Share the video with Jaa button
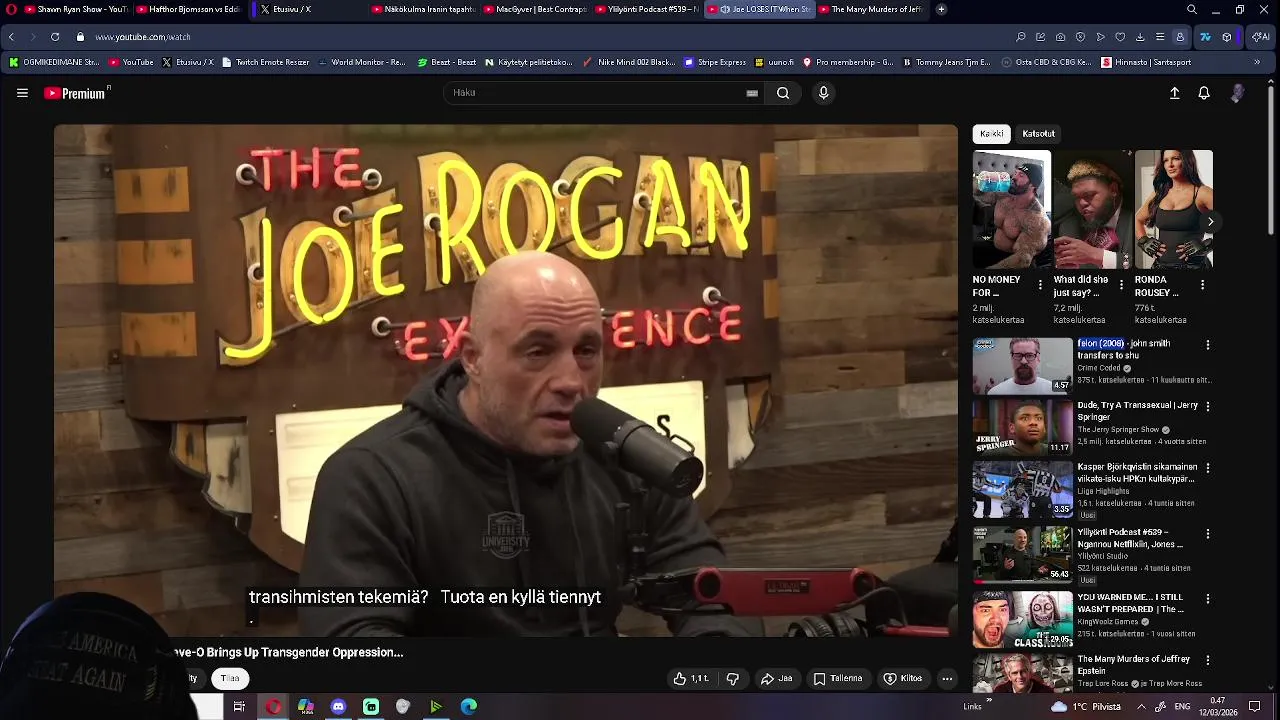 coord(776,679)
